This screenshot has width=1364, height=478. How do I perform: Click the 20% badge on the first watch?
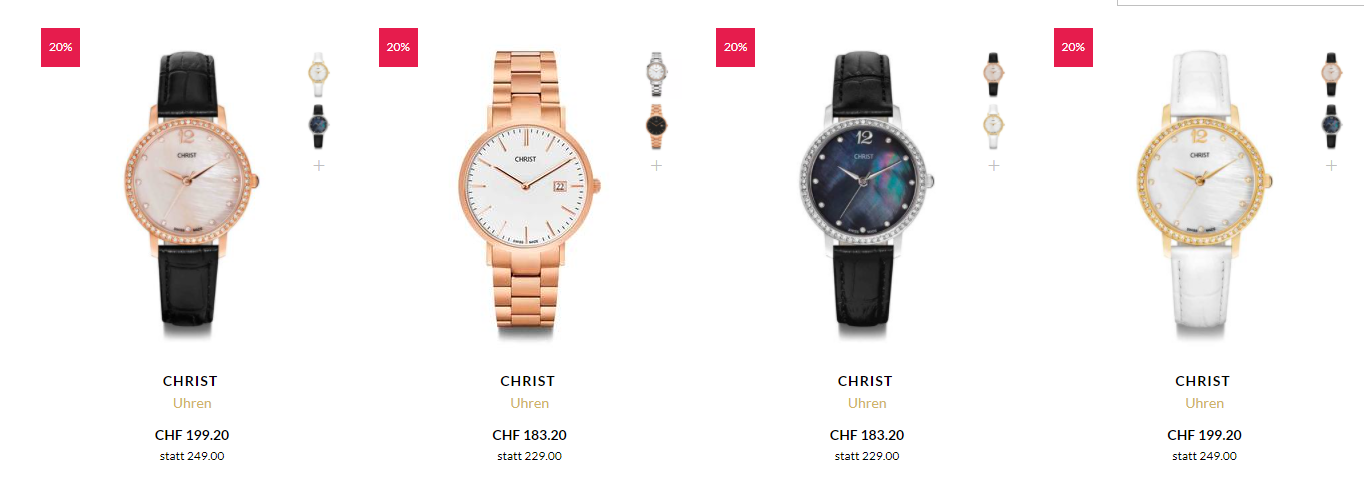coord(60,47)
